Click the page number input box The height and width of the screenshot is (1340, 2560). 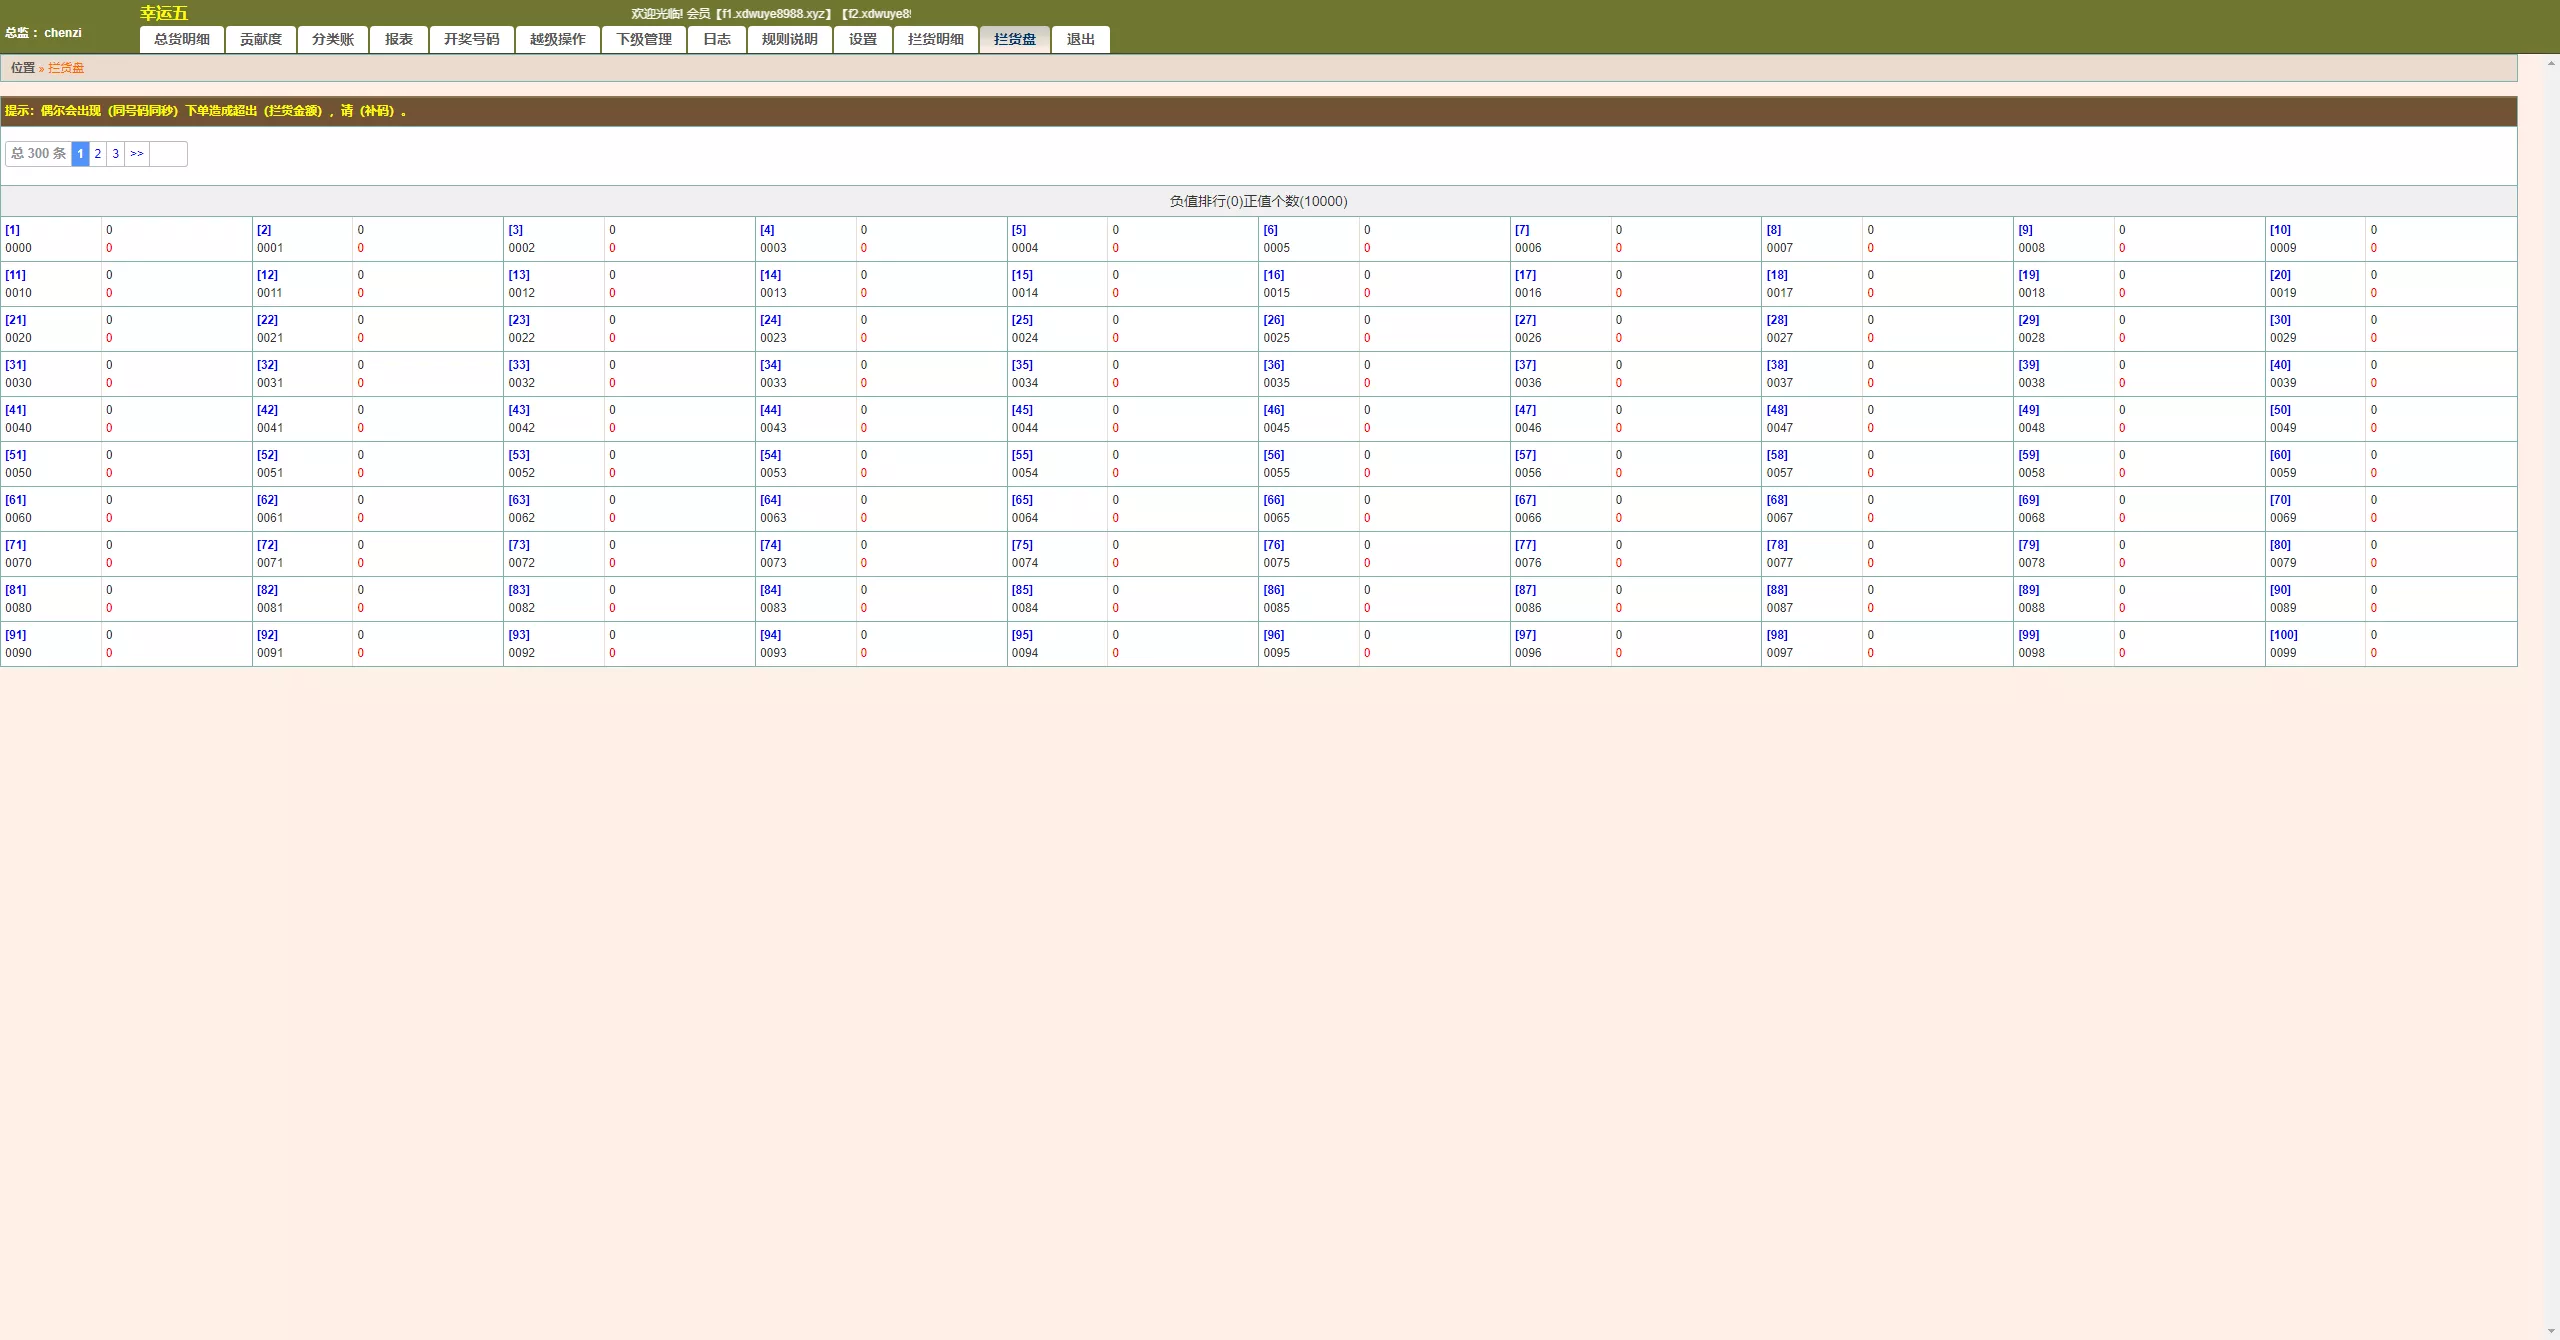point(168,154)
